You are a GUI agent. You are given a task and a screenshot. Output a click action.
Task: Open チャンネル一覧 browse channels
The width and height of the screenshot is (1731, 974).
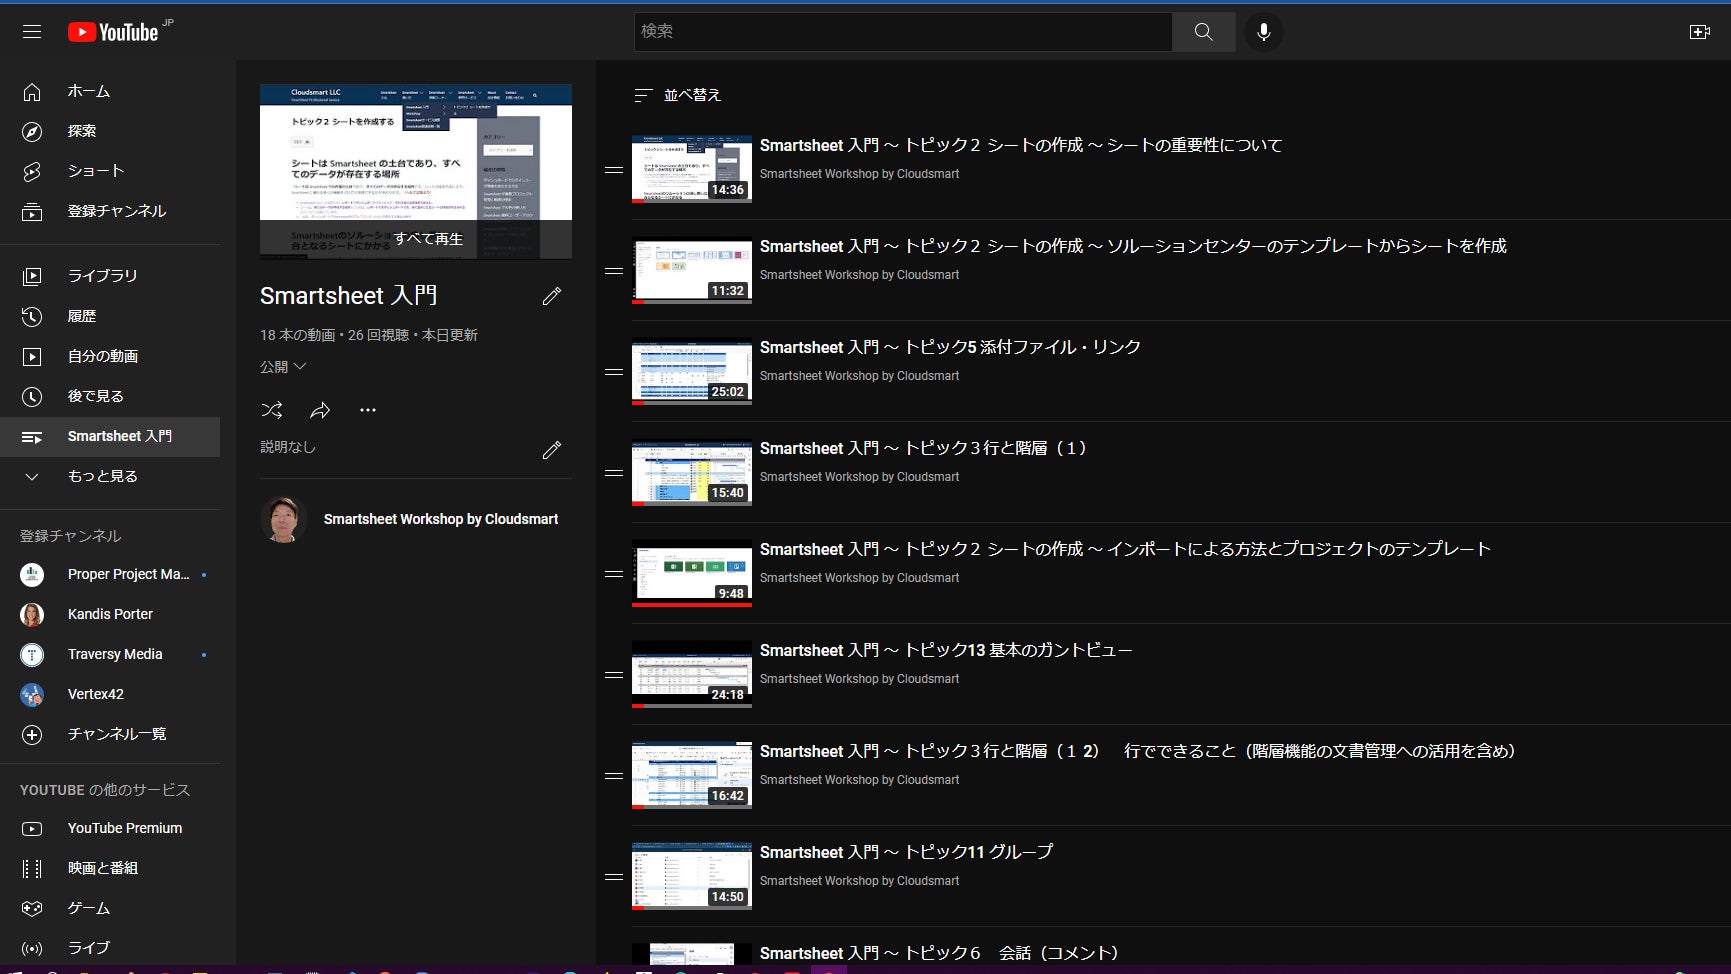click(x=110, y=734)
